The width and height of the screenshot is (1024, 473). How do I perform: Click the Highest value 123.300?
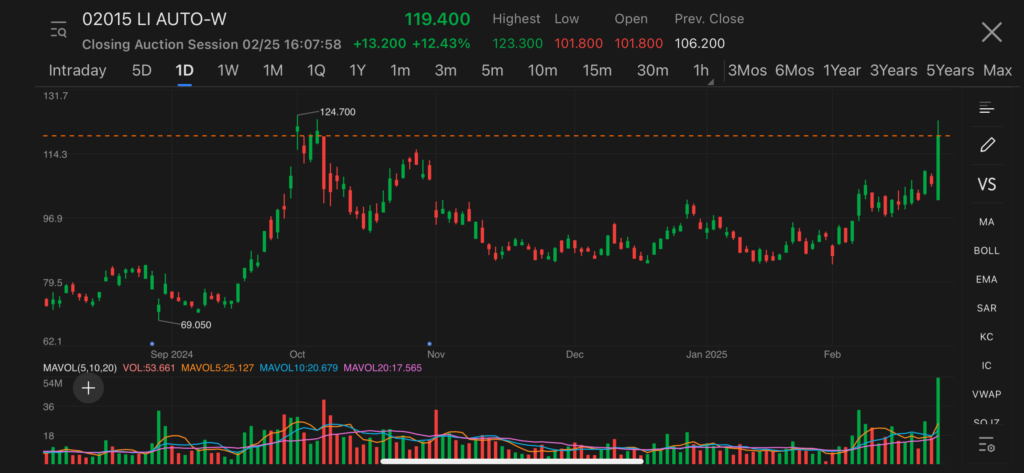517,44
